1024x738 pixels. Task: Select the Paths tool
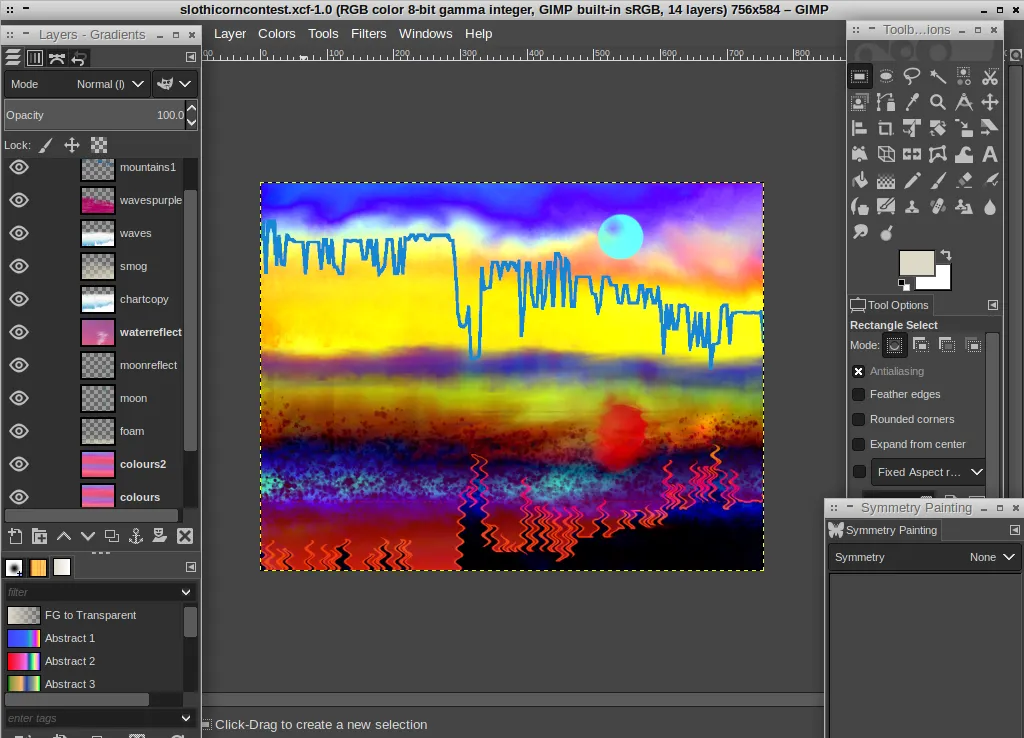pos(886,103)
